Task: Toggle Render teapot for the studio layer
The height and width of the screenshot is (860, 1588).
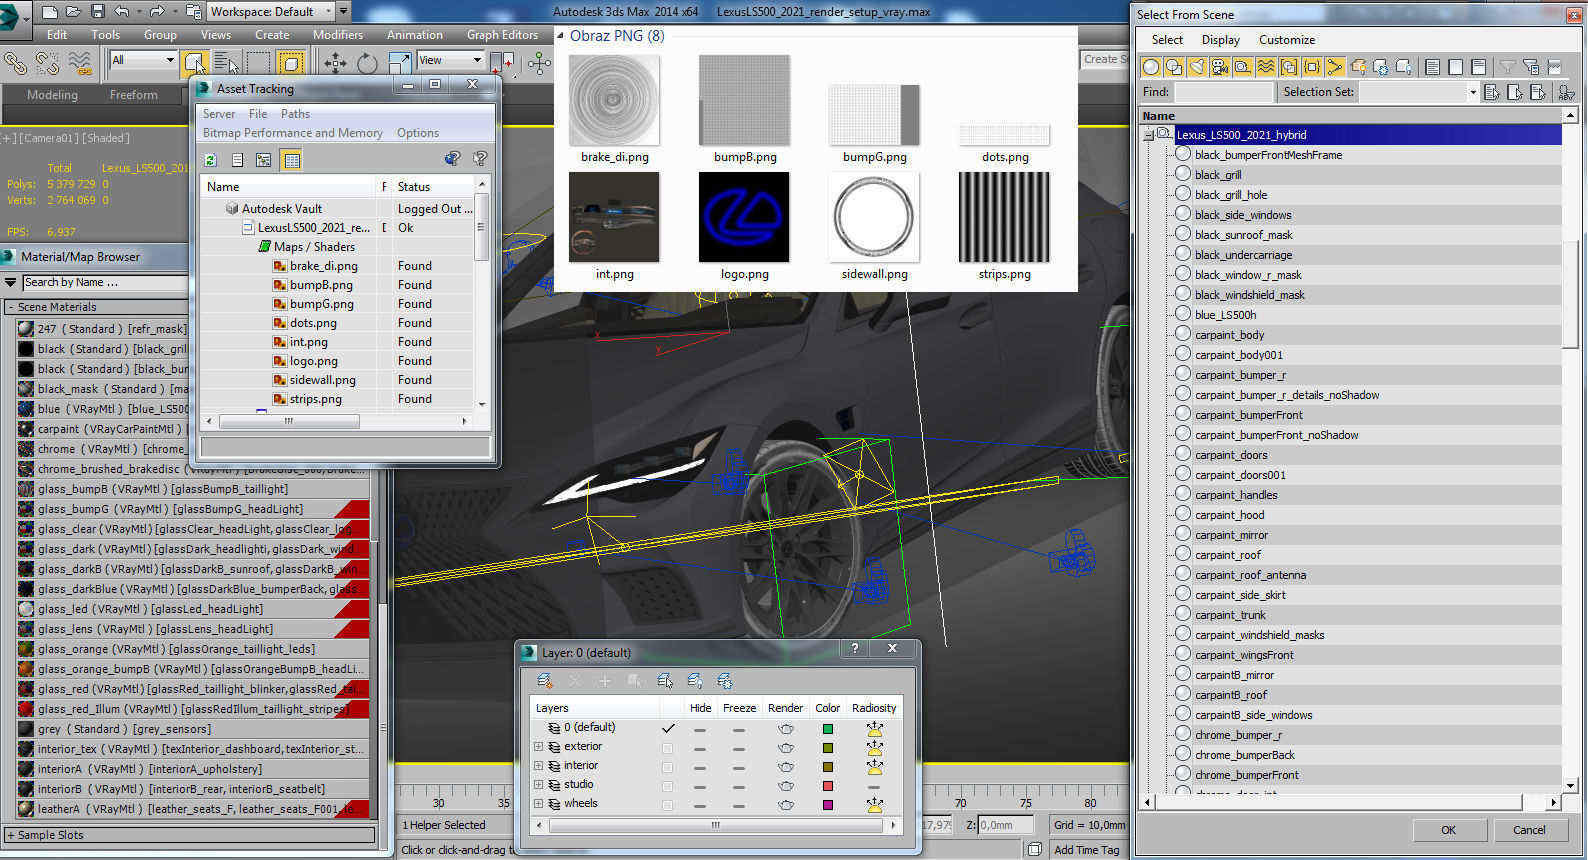Action: point(786,786)
